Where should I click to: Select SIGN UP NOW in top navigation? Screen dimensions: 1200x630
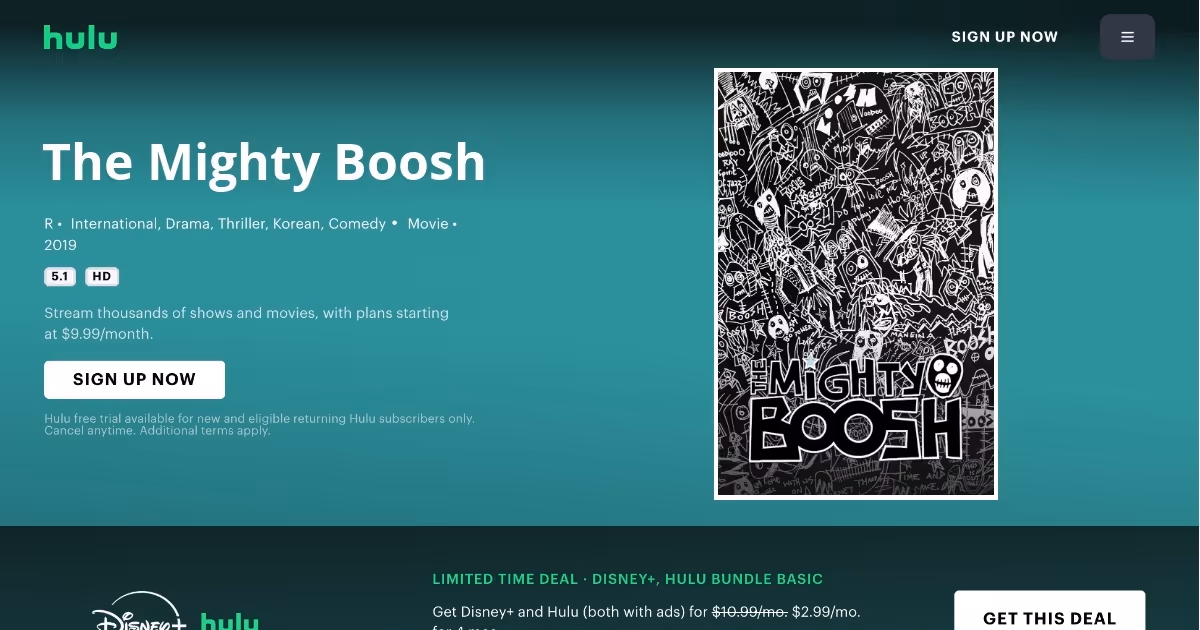click(1004, 37)
